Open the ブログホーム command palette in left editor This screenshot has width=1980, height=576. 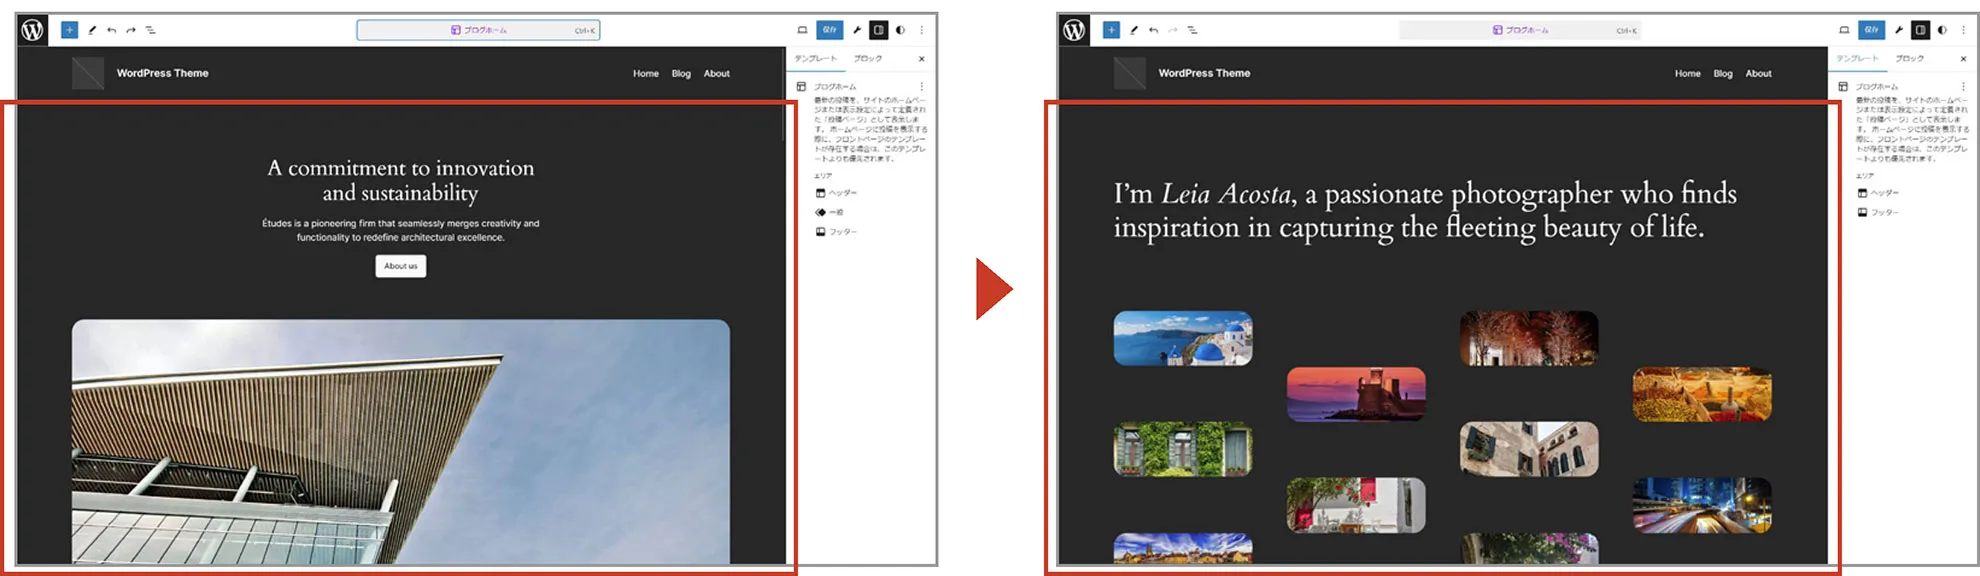(x=478, y=30)
